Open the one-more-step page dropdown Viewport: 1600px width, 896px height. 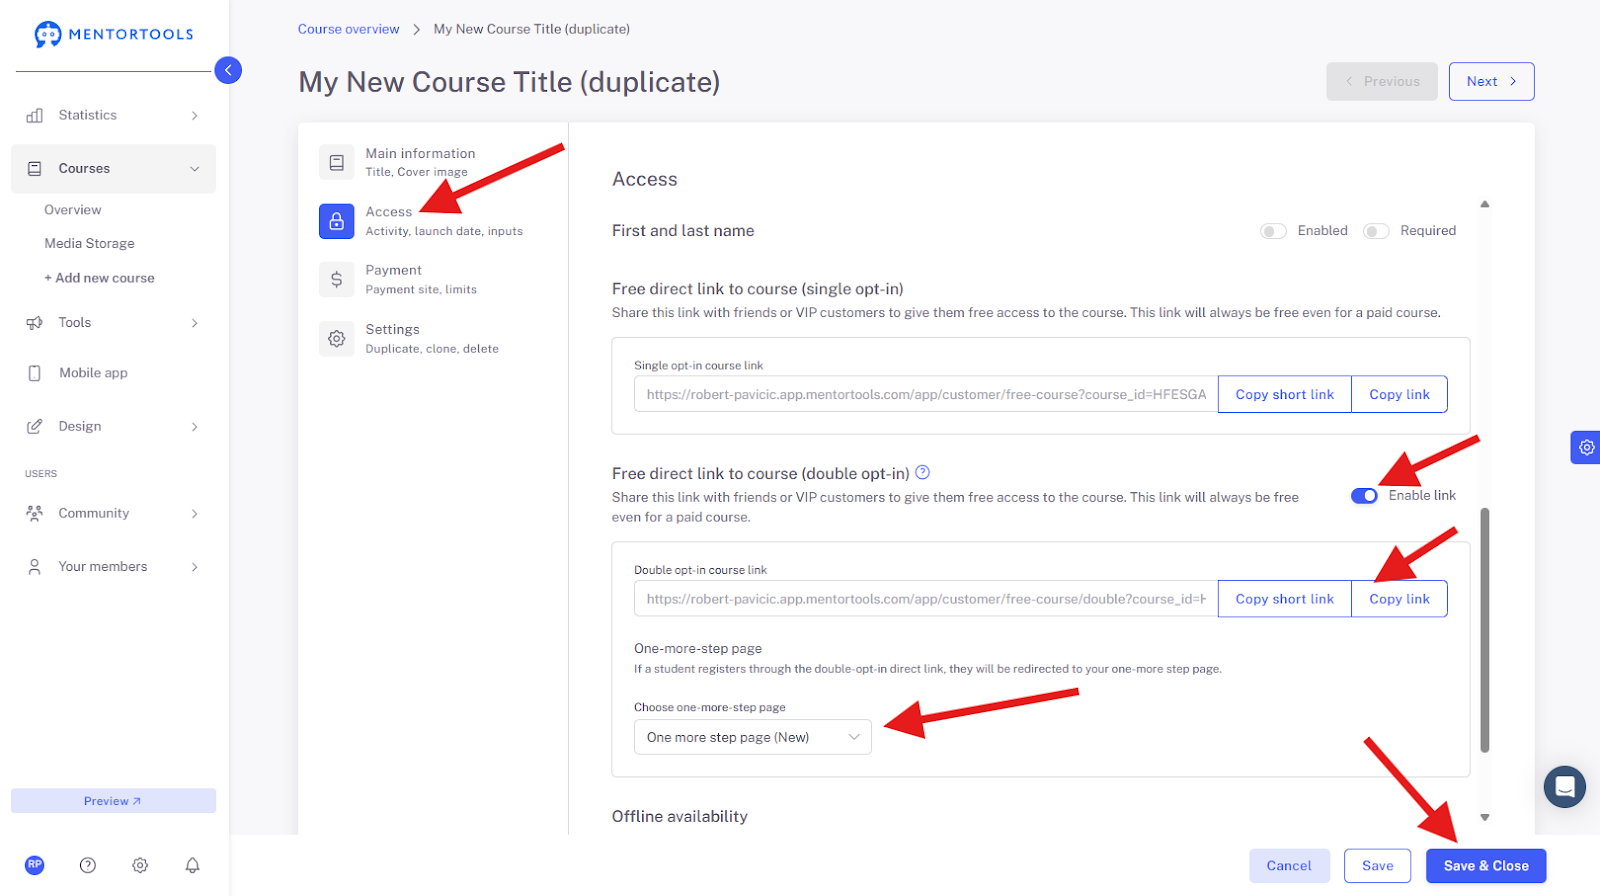[753, 737]
